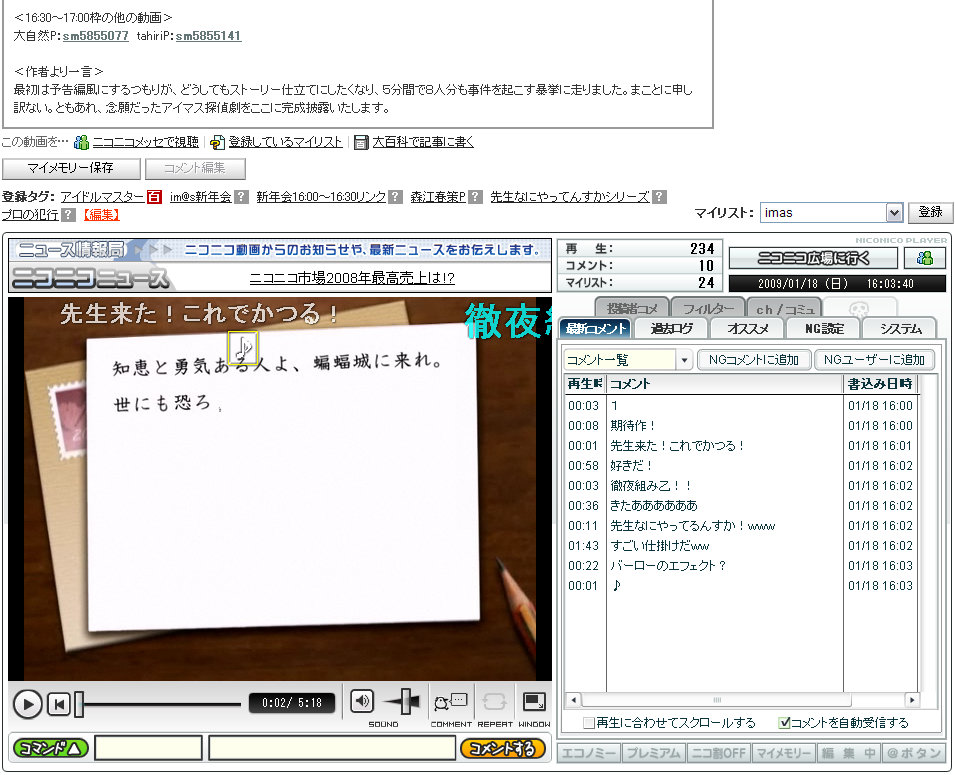Toggle the REPEAT loop icon
Image resolution: width=955 pixels, height=775 pixels.
(494, 702)
